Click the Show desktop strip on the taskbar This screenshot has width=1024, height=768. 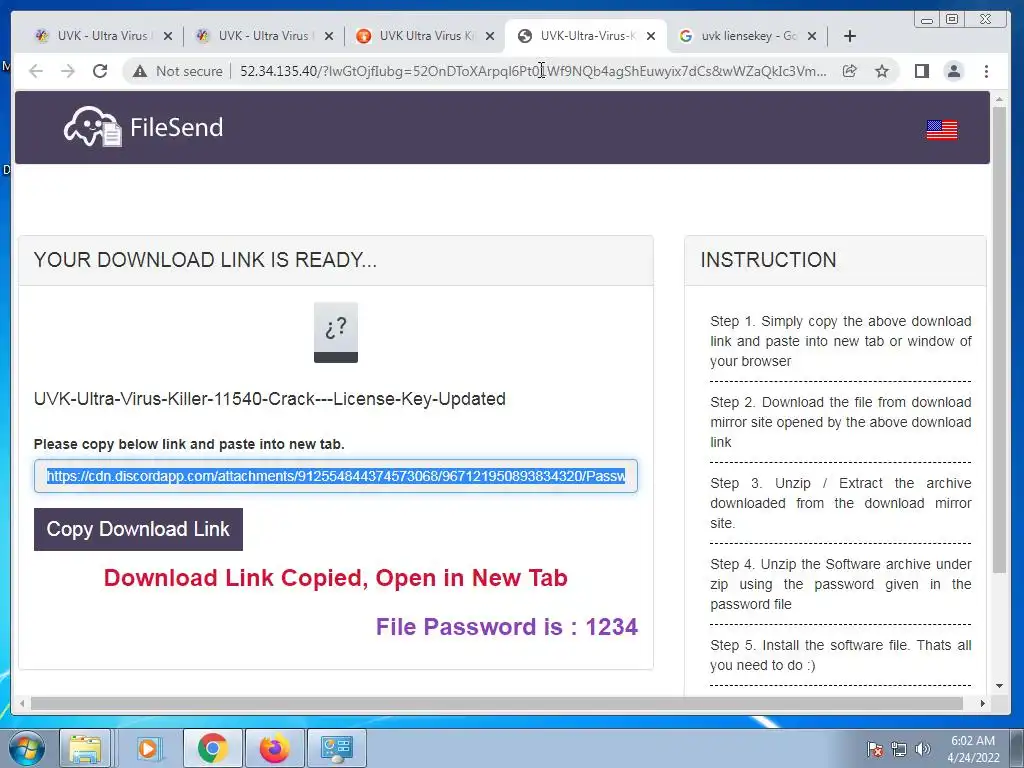[1017, 748]
